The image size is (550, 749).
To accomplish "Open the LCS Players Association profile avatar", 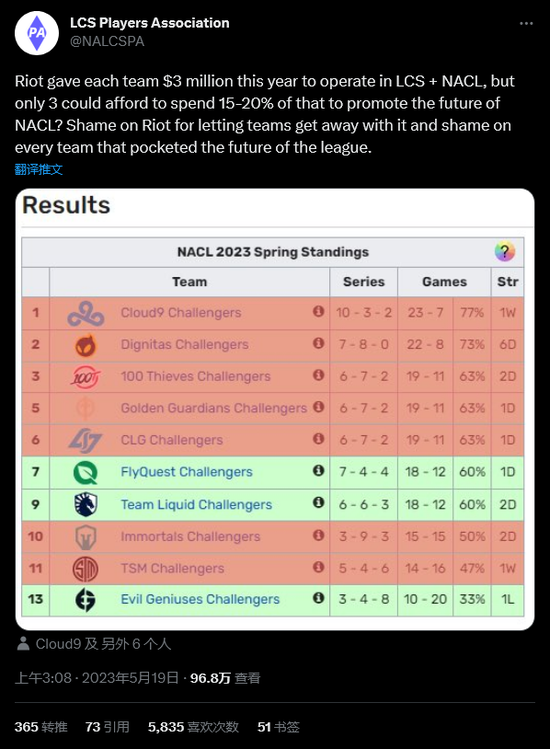I will pos(37,33).
